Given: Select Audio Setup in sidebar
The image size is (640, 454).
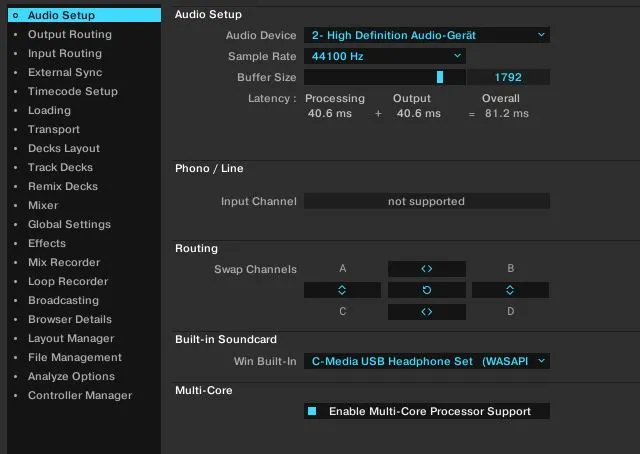Looking at the screenshot, I should click(x=62, y=15).
